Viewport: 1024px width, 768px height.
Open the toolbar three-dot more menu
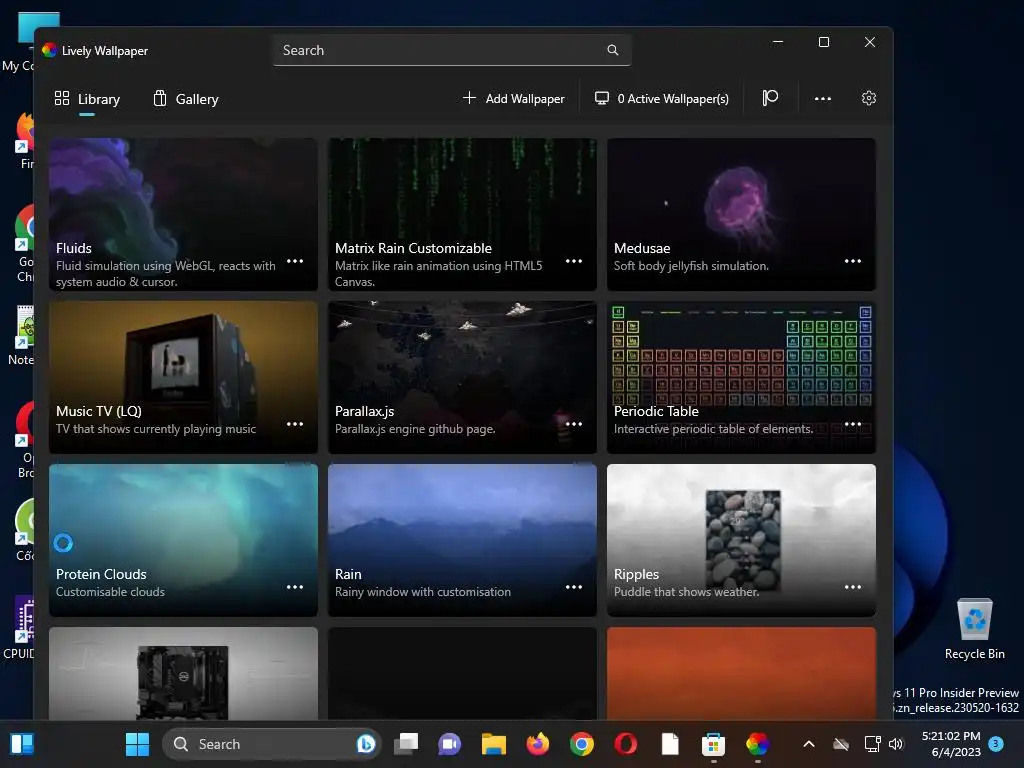tap(823, 99)
